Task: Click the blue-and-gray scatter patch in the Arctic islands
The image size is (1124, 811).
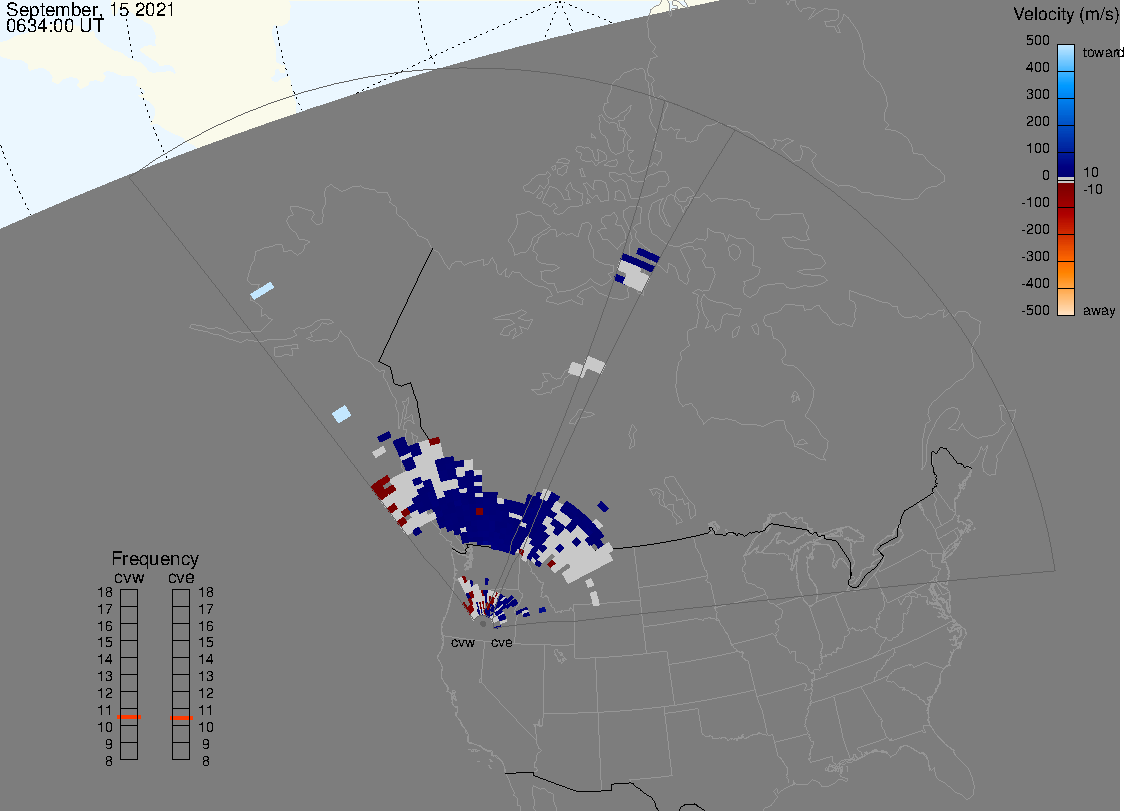Action: tap(637, 269)
